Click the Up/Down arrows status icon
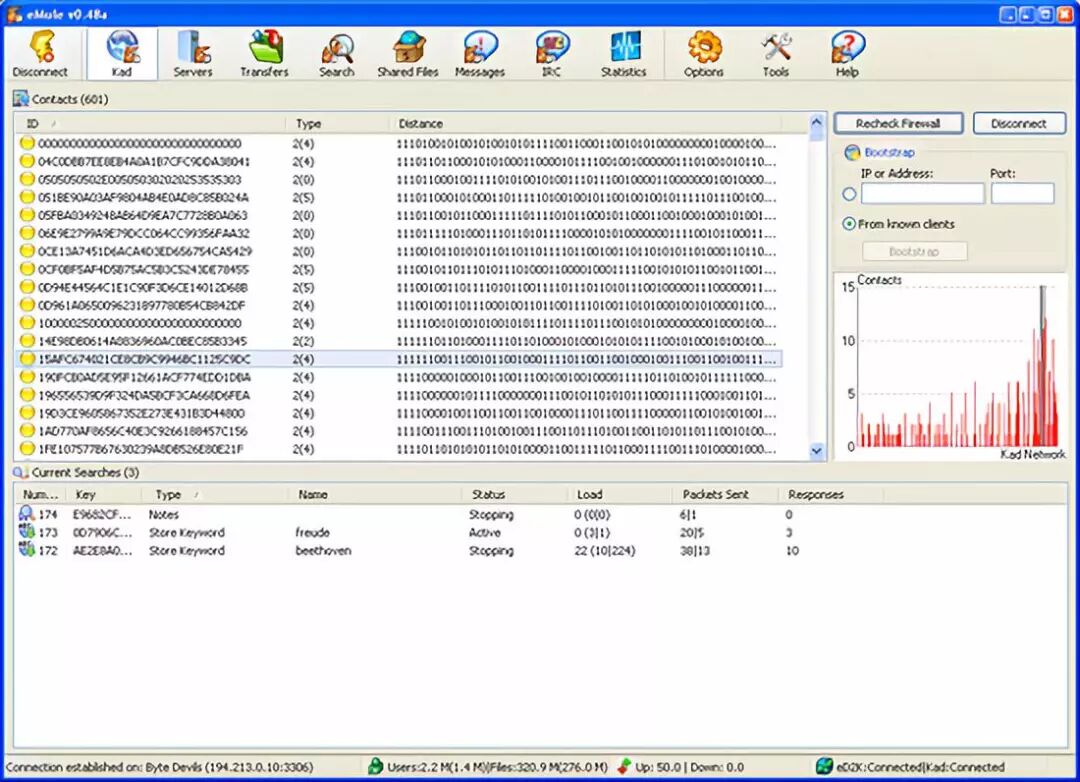 tap(624, 766)
